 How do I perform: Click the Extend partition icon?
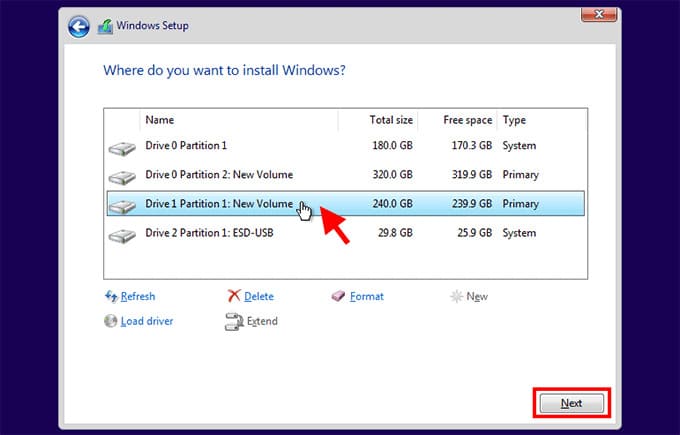[234, 322]
